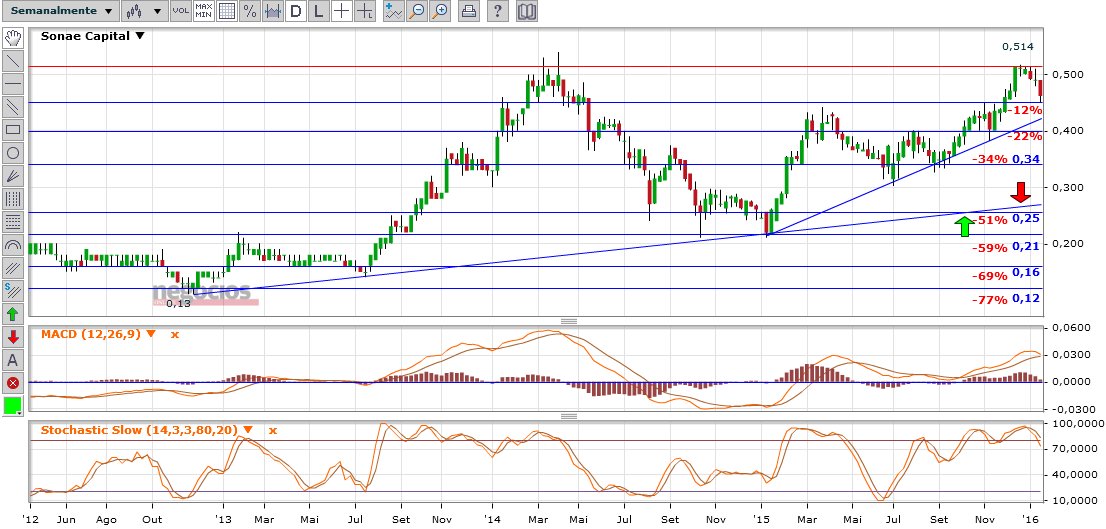Viewport: 1106px width, 529px height.
Task: Remove the MACD indicator with x
Action: 174,334
